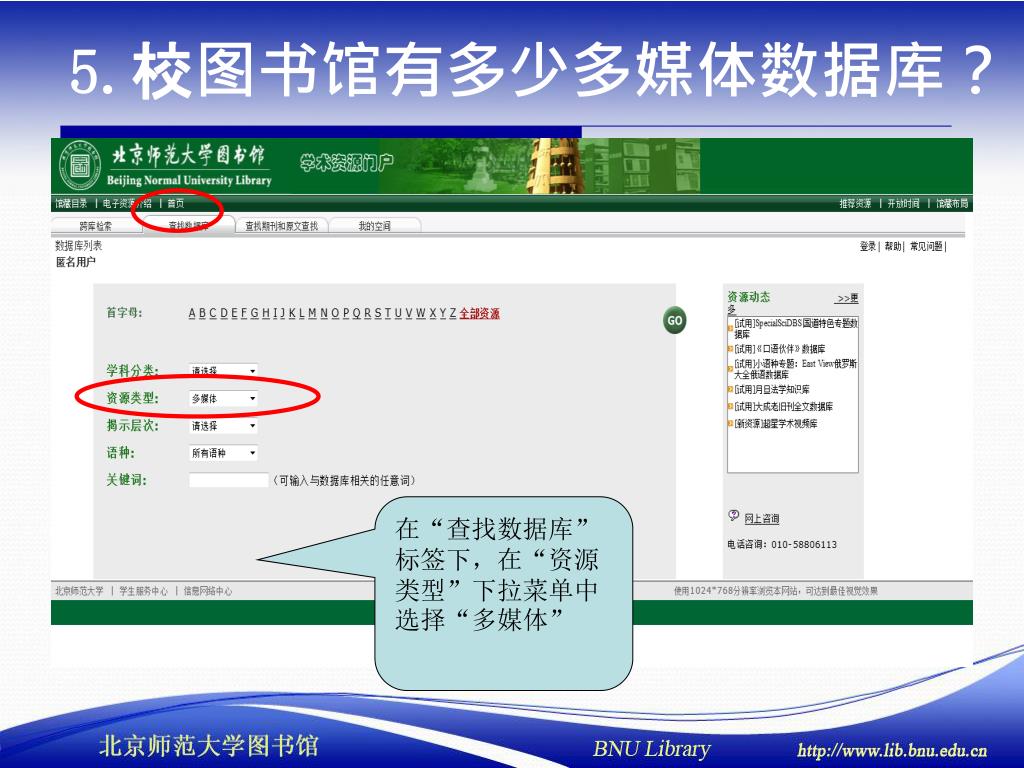Click the 登录 login link
Image resolution: width=1024 pixels, height=768 pixels.
867,246
